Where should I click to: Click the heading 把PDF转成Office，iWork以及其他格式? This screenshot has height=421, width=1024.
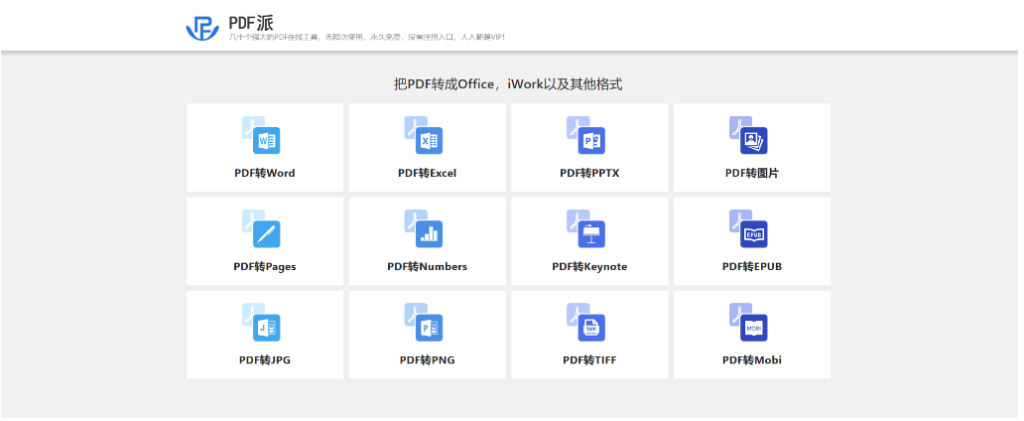tap(508, 84)
